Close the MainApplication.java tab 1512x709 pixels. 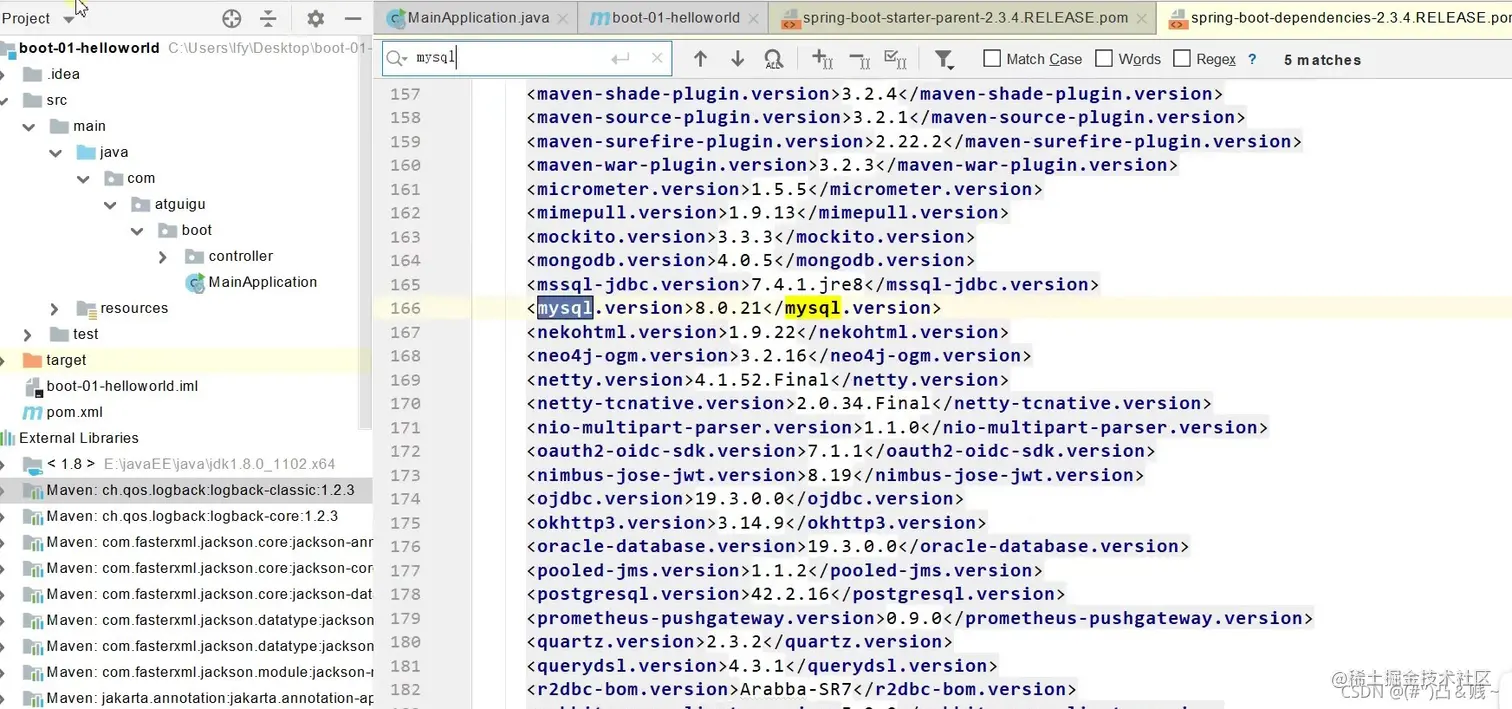[x=563, y=18]
